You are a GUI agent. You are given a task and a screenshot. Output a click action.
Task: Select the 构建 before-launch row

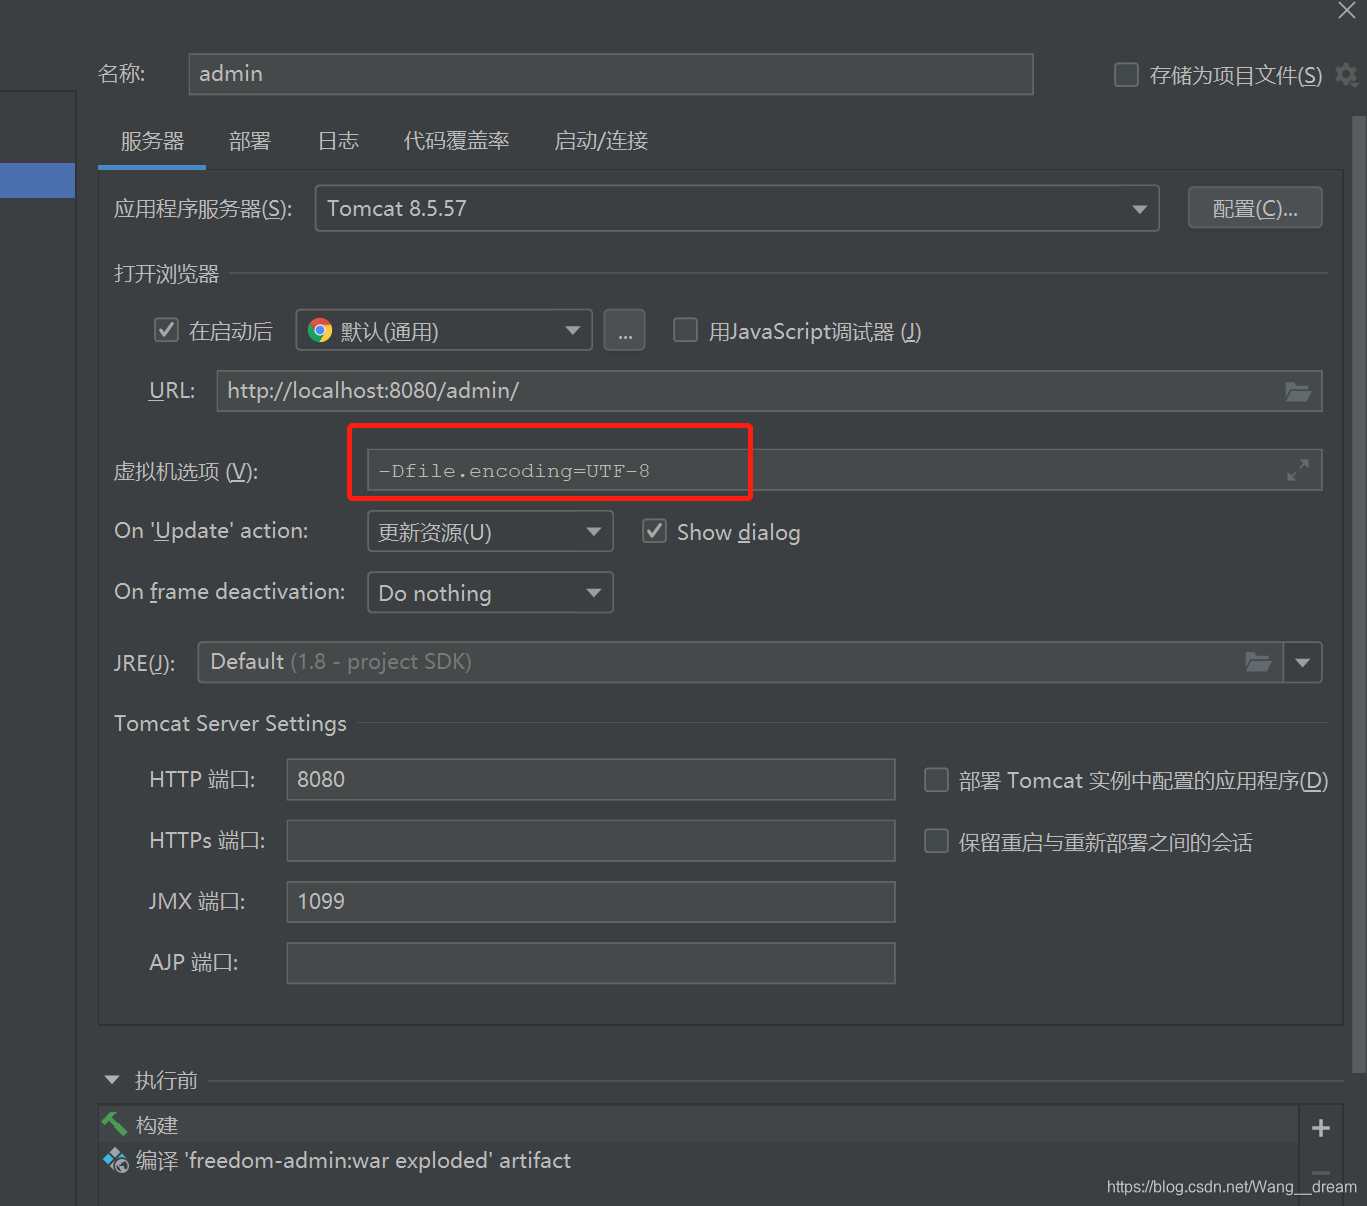(x=698, y=1125)
